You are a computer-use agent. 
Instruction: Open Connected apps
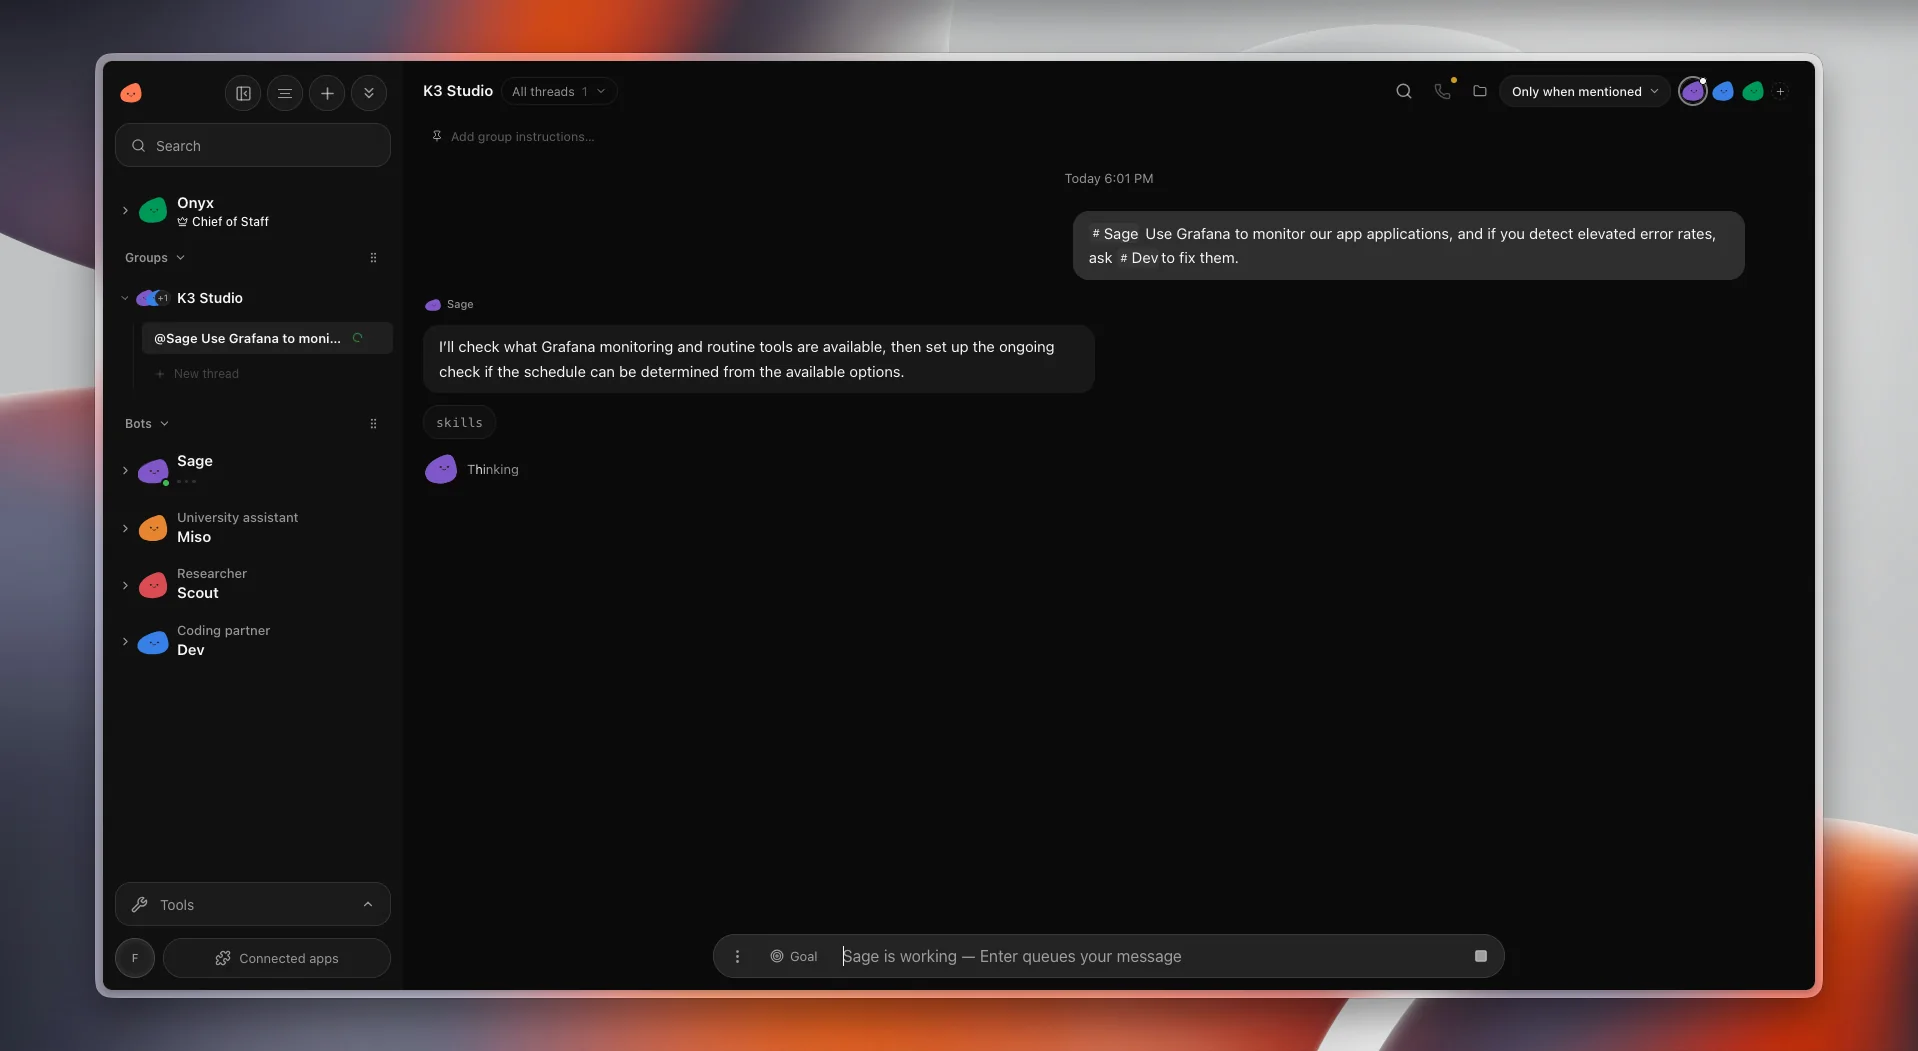277,958
